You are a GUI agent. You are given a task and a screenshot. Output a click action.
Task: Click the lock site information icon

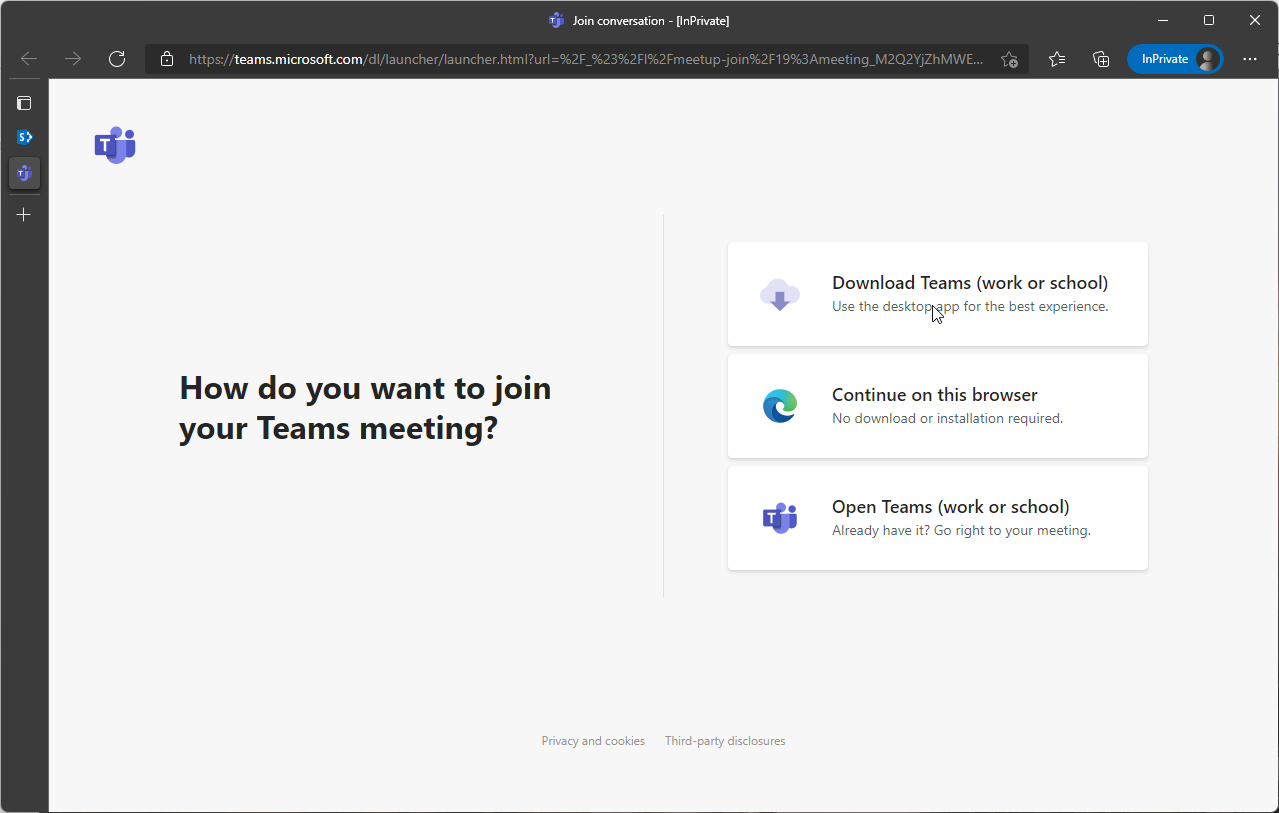coord(167,59)
